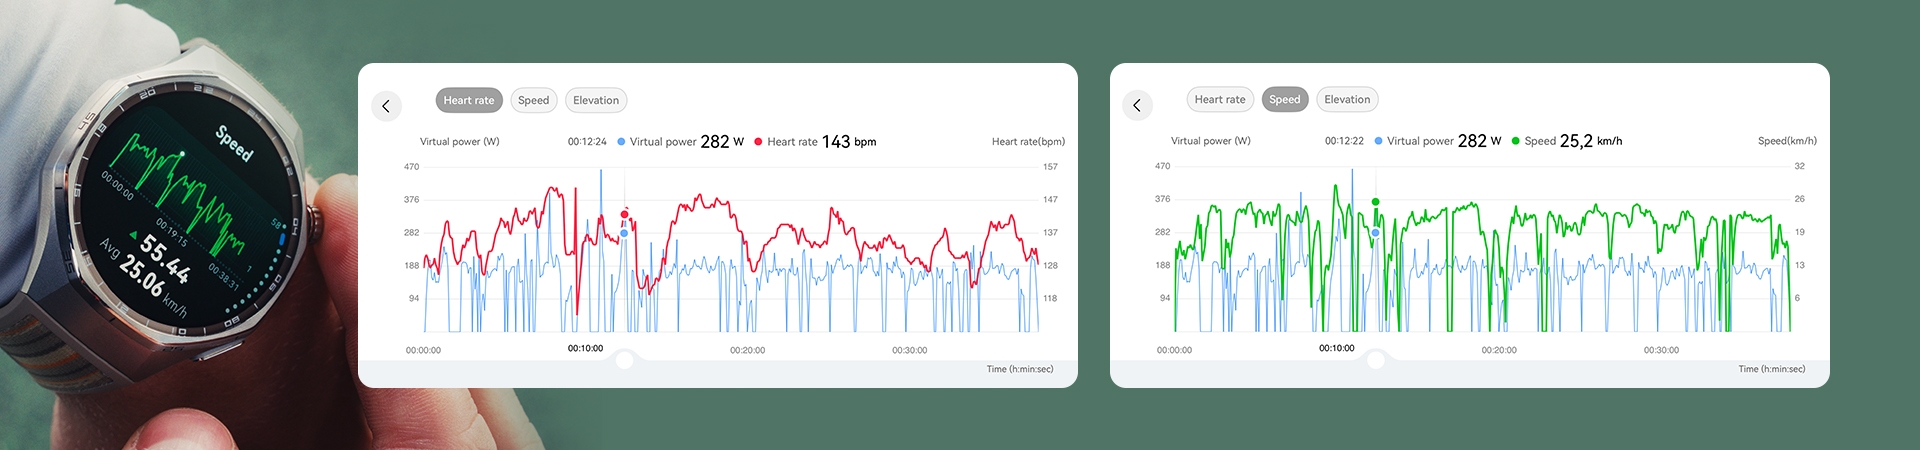Switch to Heart rate tab in the left panel
This screenshot has height=450, width=1920.
point(468,100)
